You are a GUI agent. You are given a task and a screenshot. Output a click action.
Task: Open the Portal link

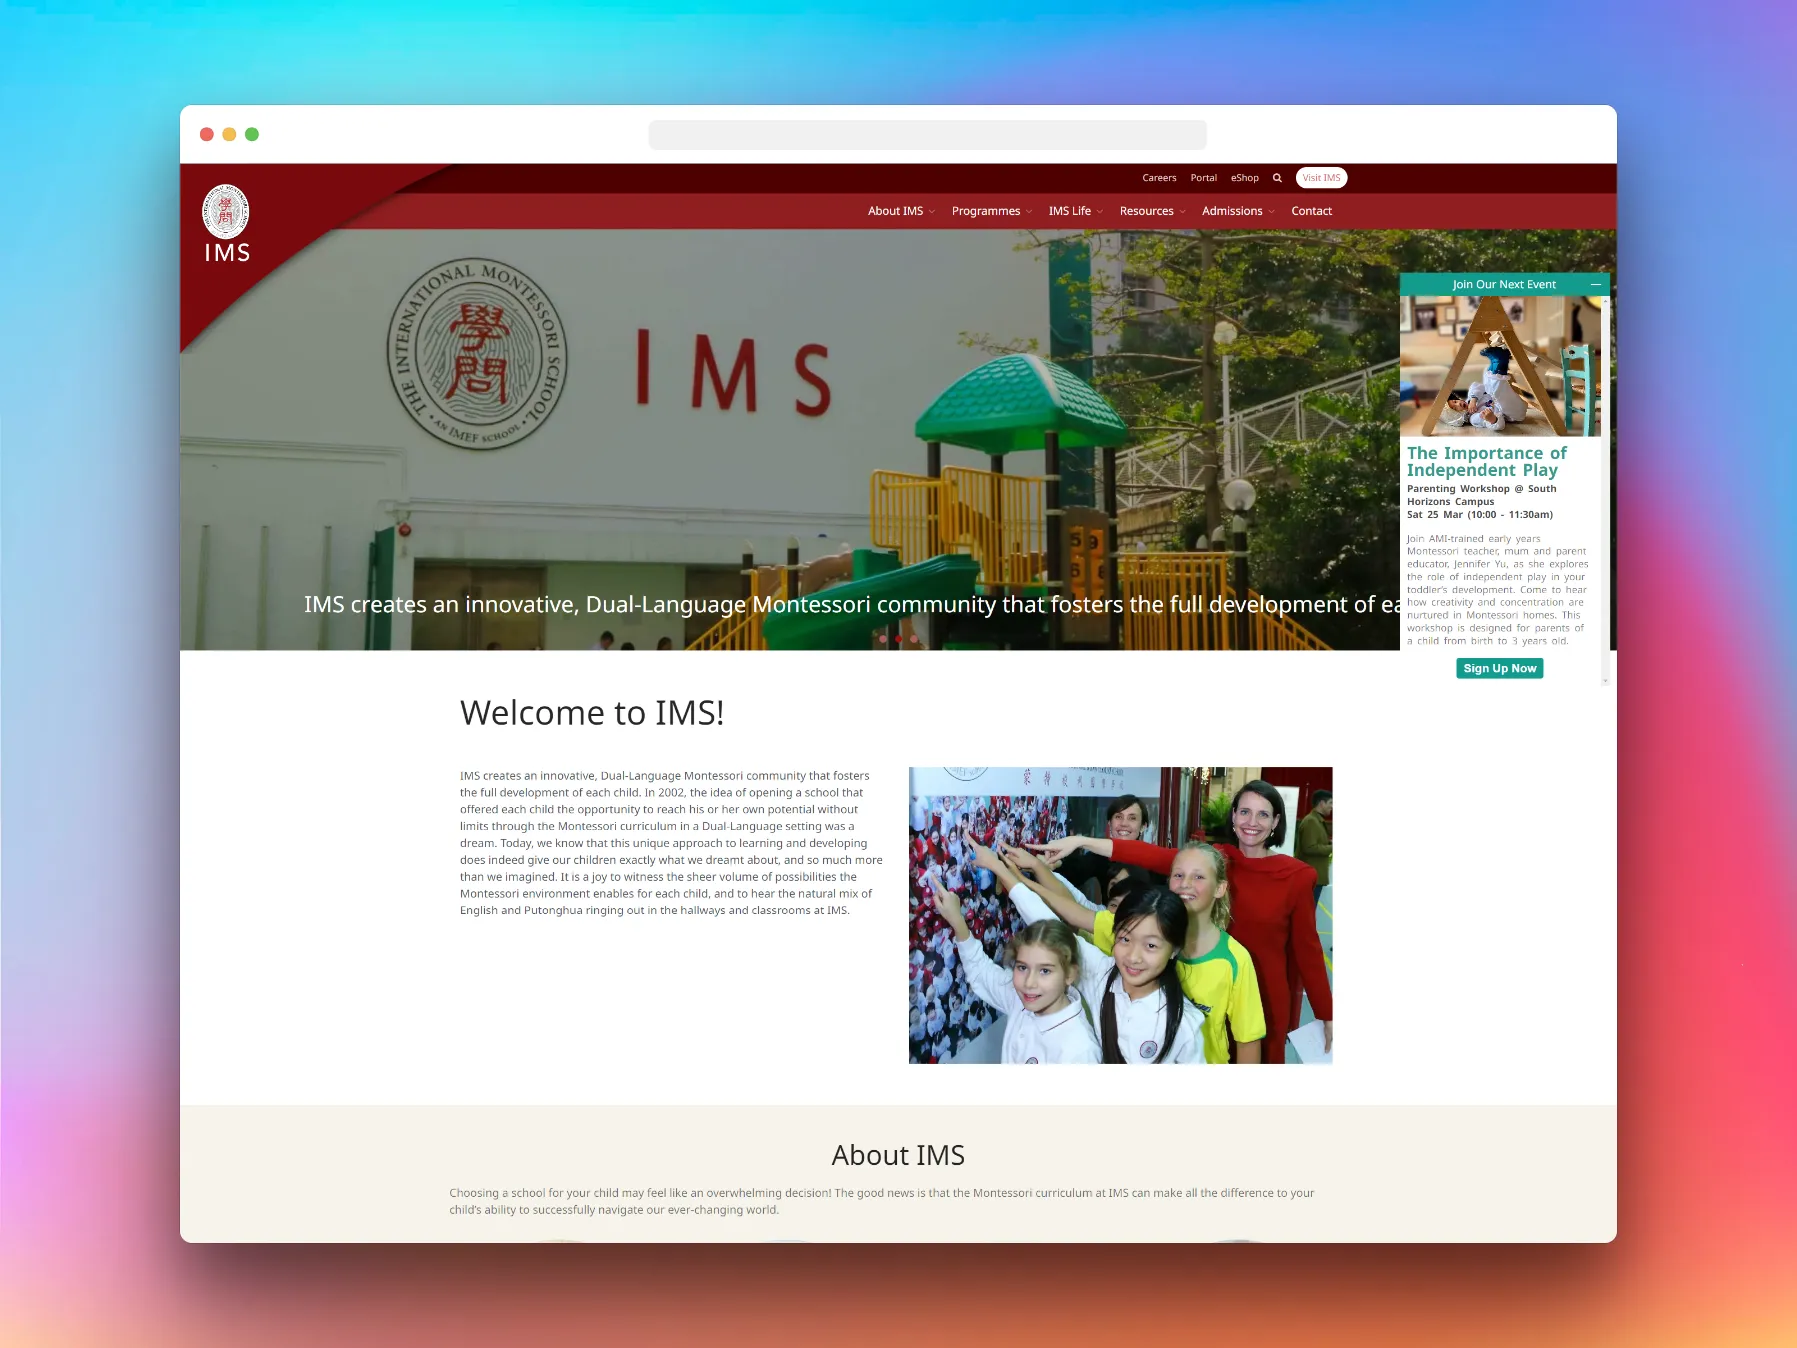tap(1203, 178)
